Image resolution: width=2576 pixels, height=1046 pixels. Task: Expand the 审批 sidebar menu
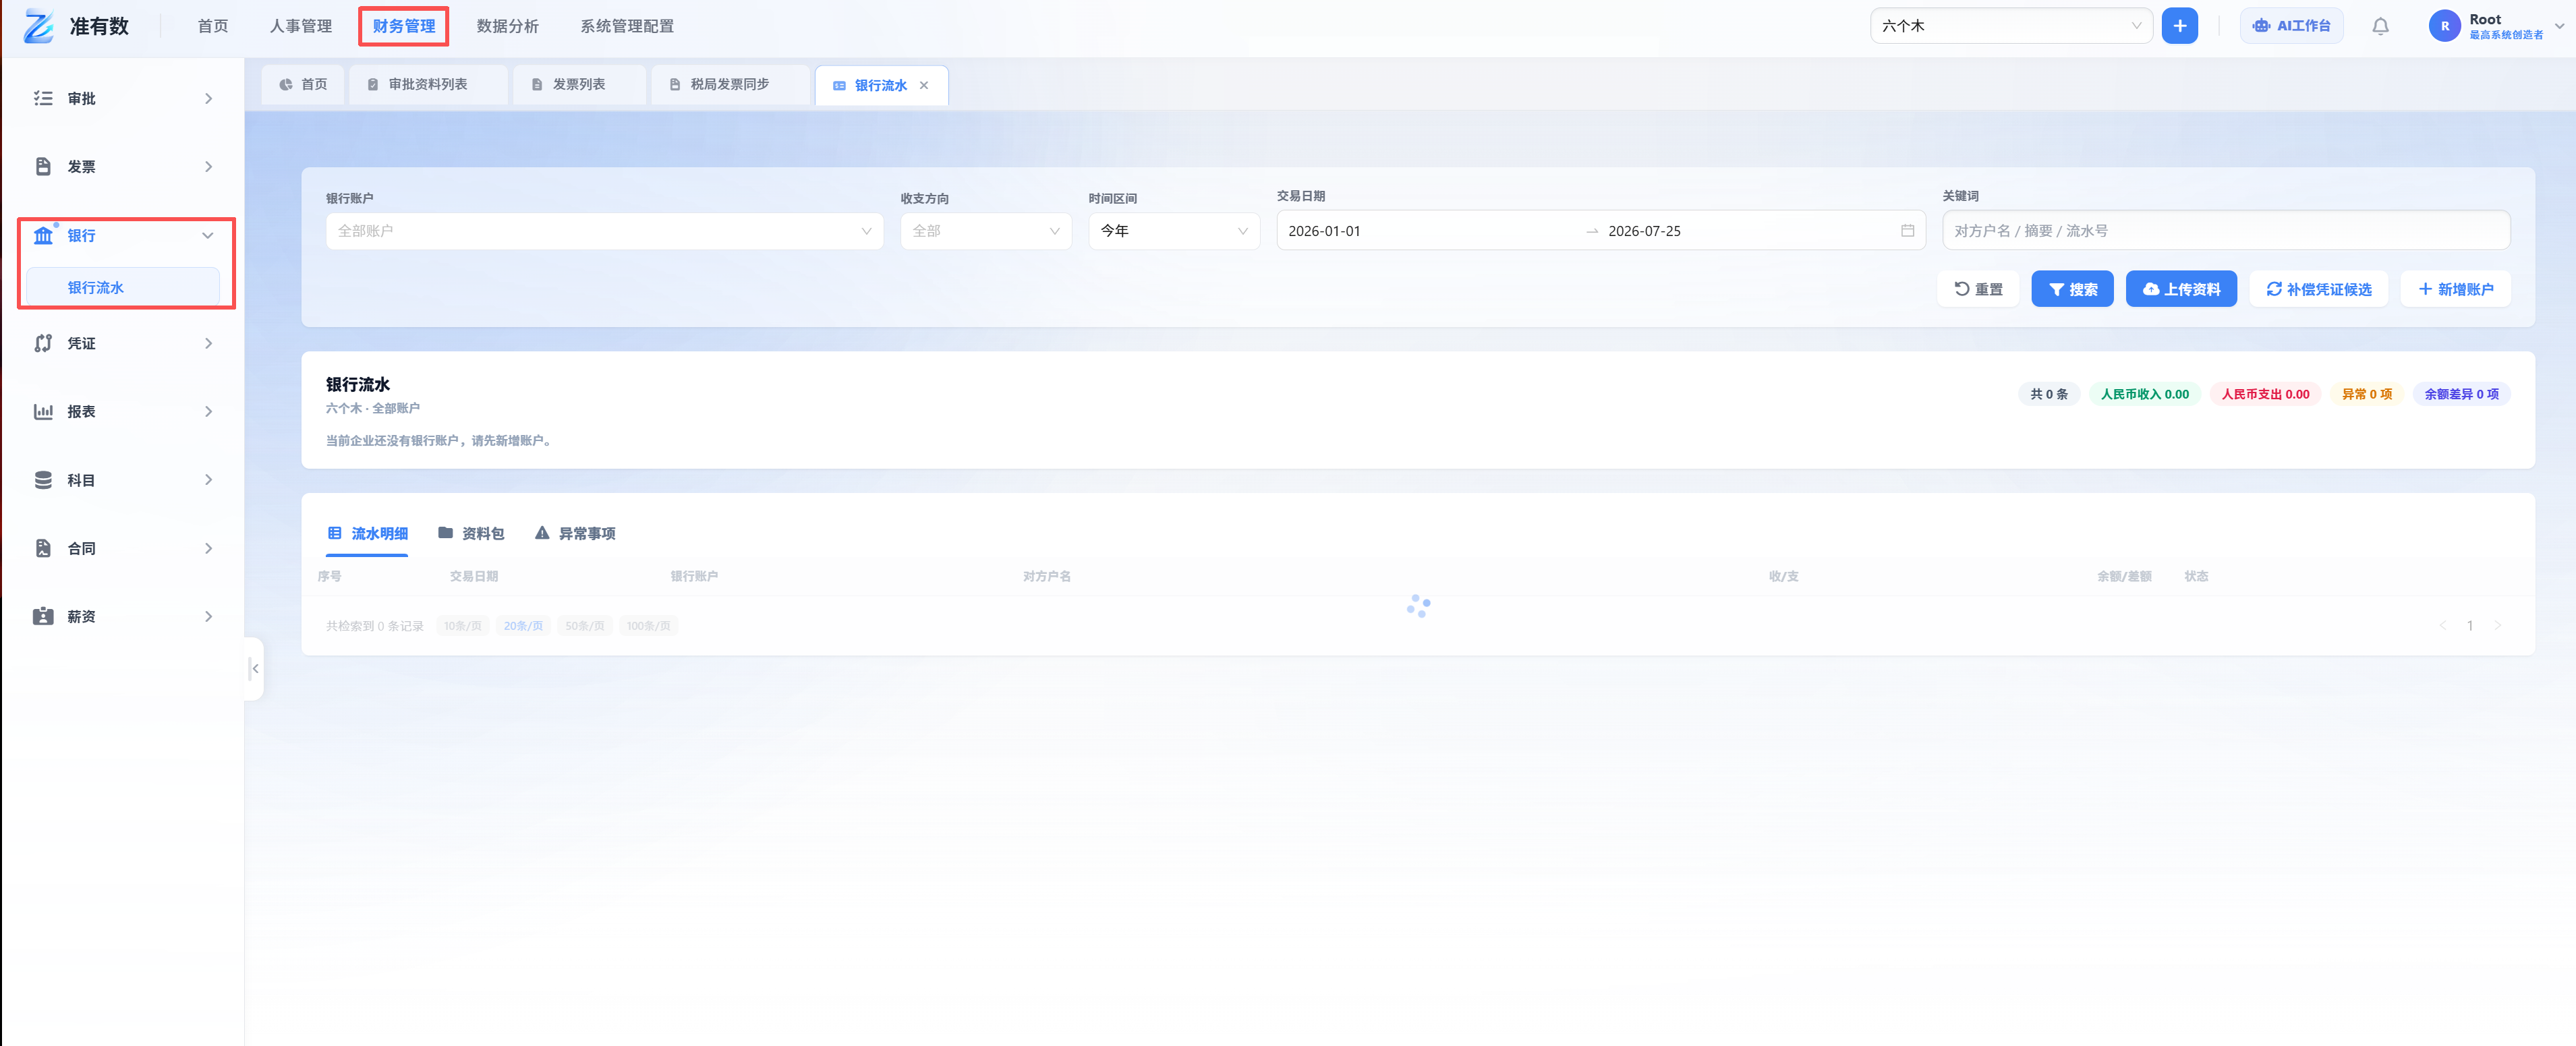[208, 98]
